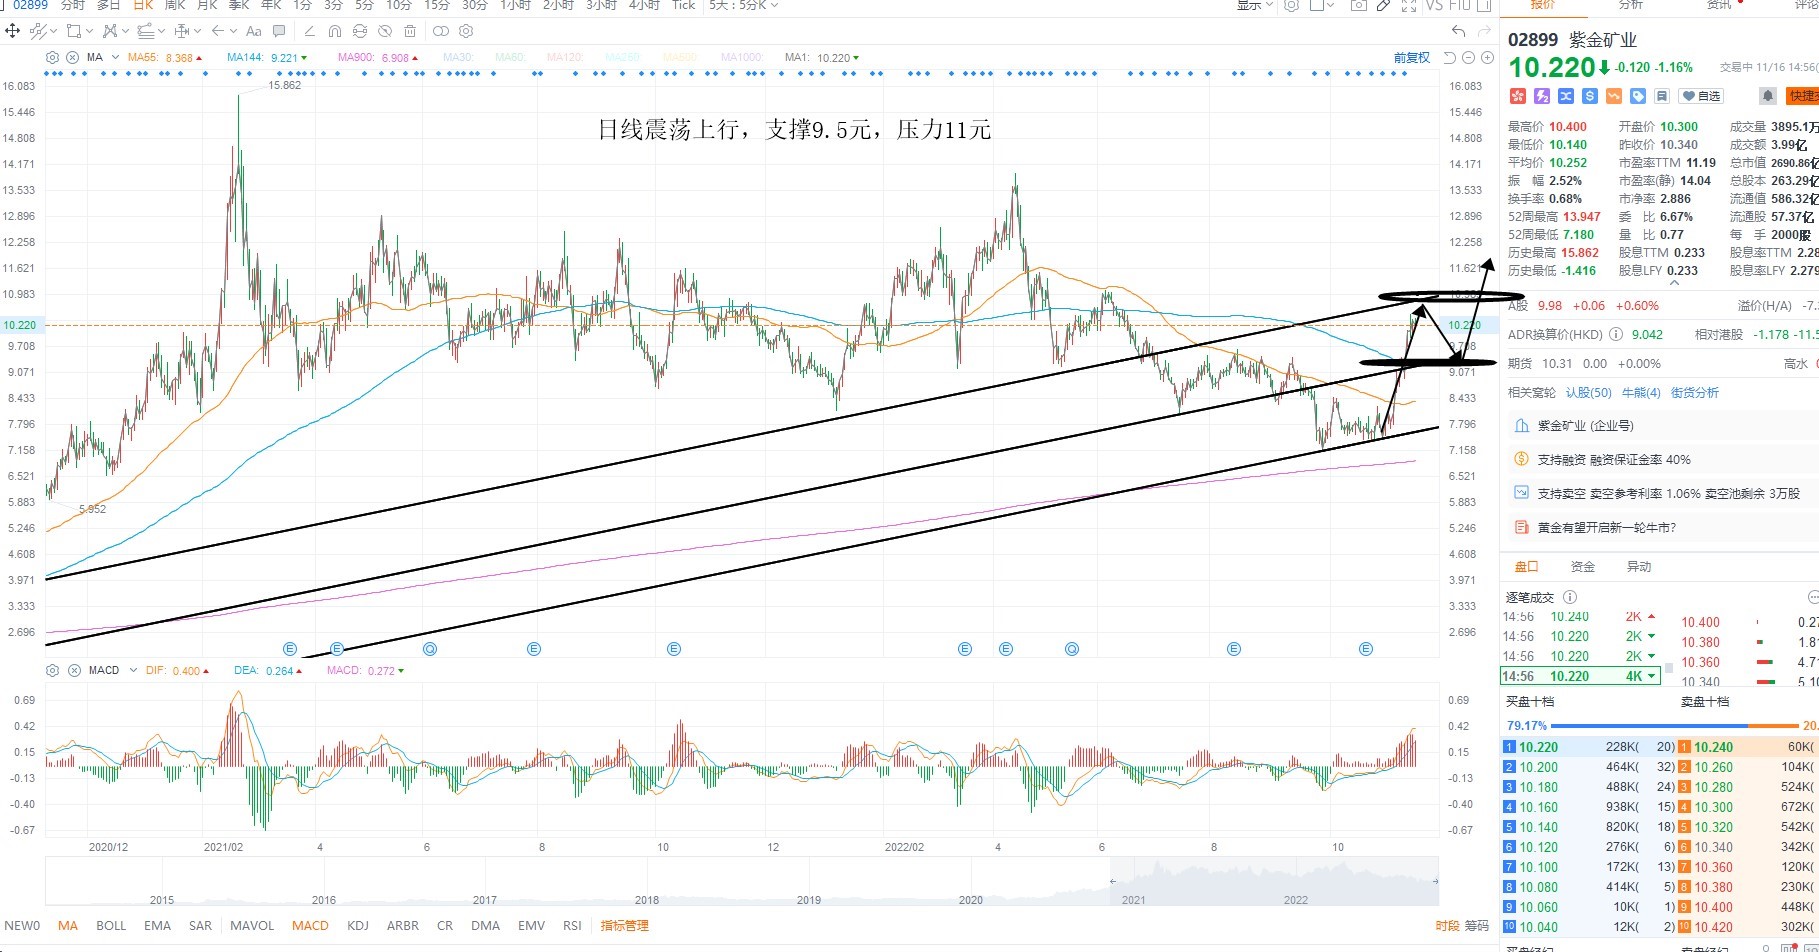Open the 街货分析 link
Image resolution: width=1819 pixels, height=952 pixels.
[x=1695, y=392]
